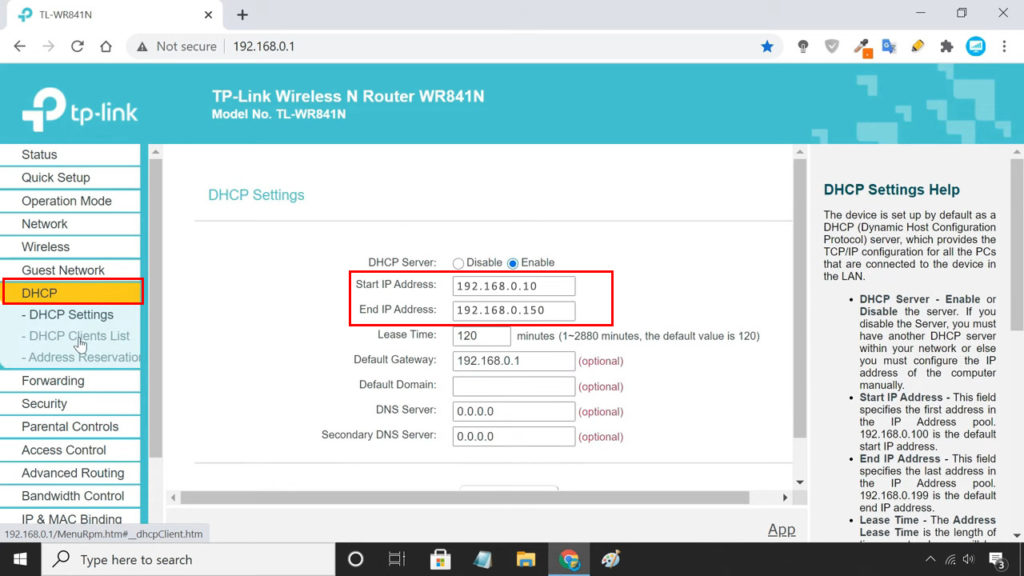This screenshot has height=576, width=1024.
Task: Open the Guest Network menu
Action: click(x=70, y=270)
